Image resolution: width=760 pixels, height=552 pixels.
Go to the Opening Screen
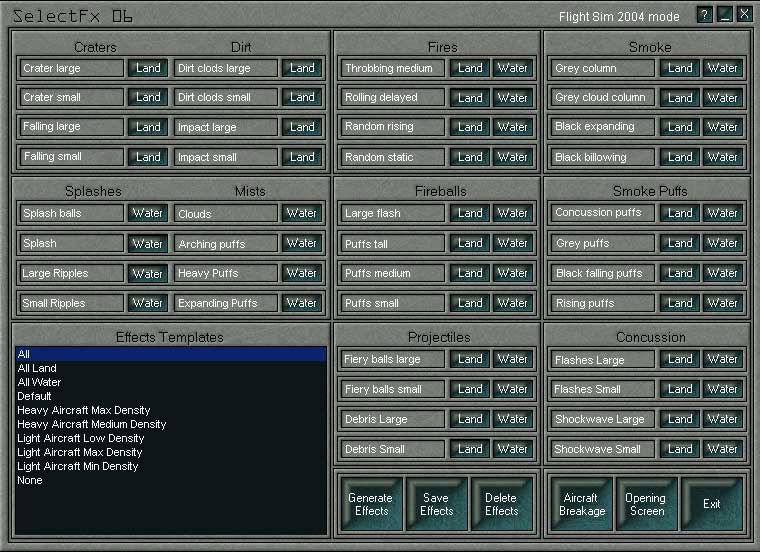[647, 504]
